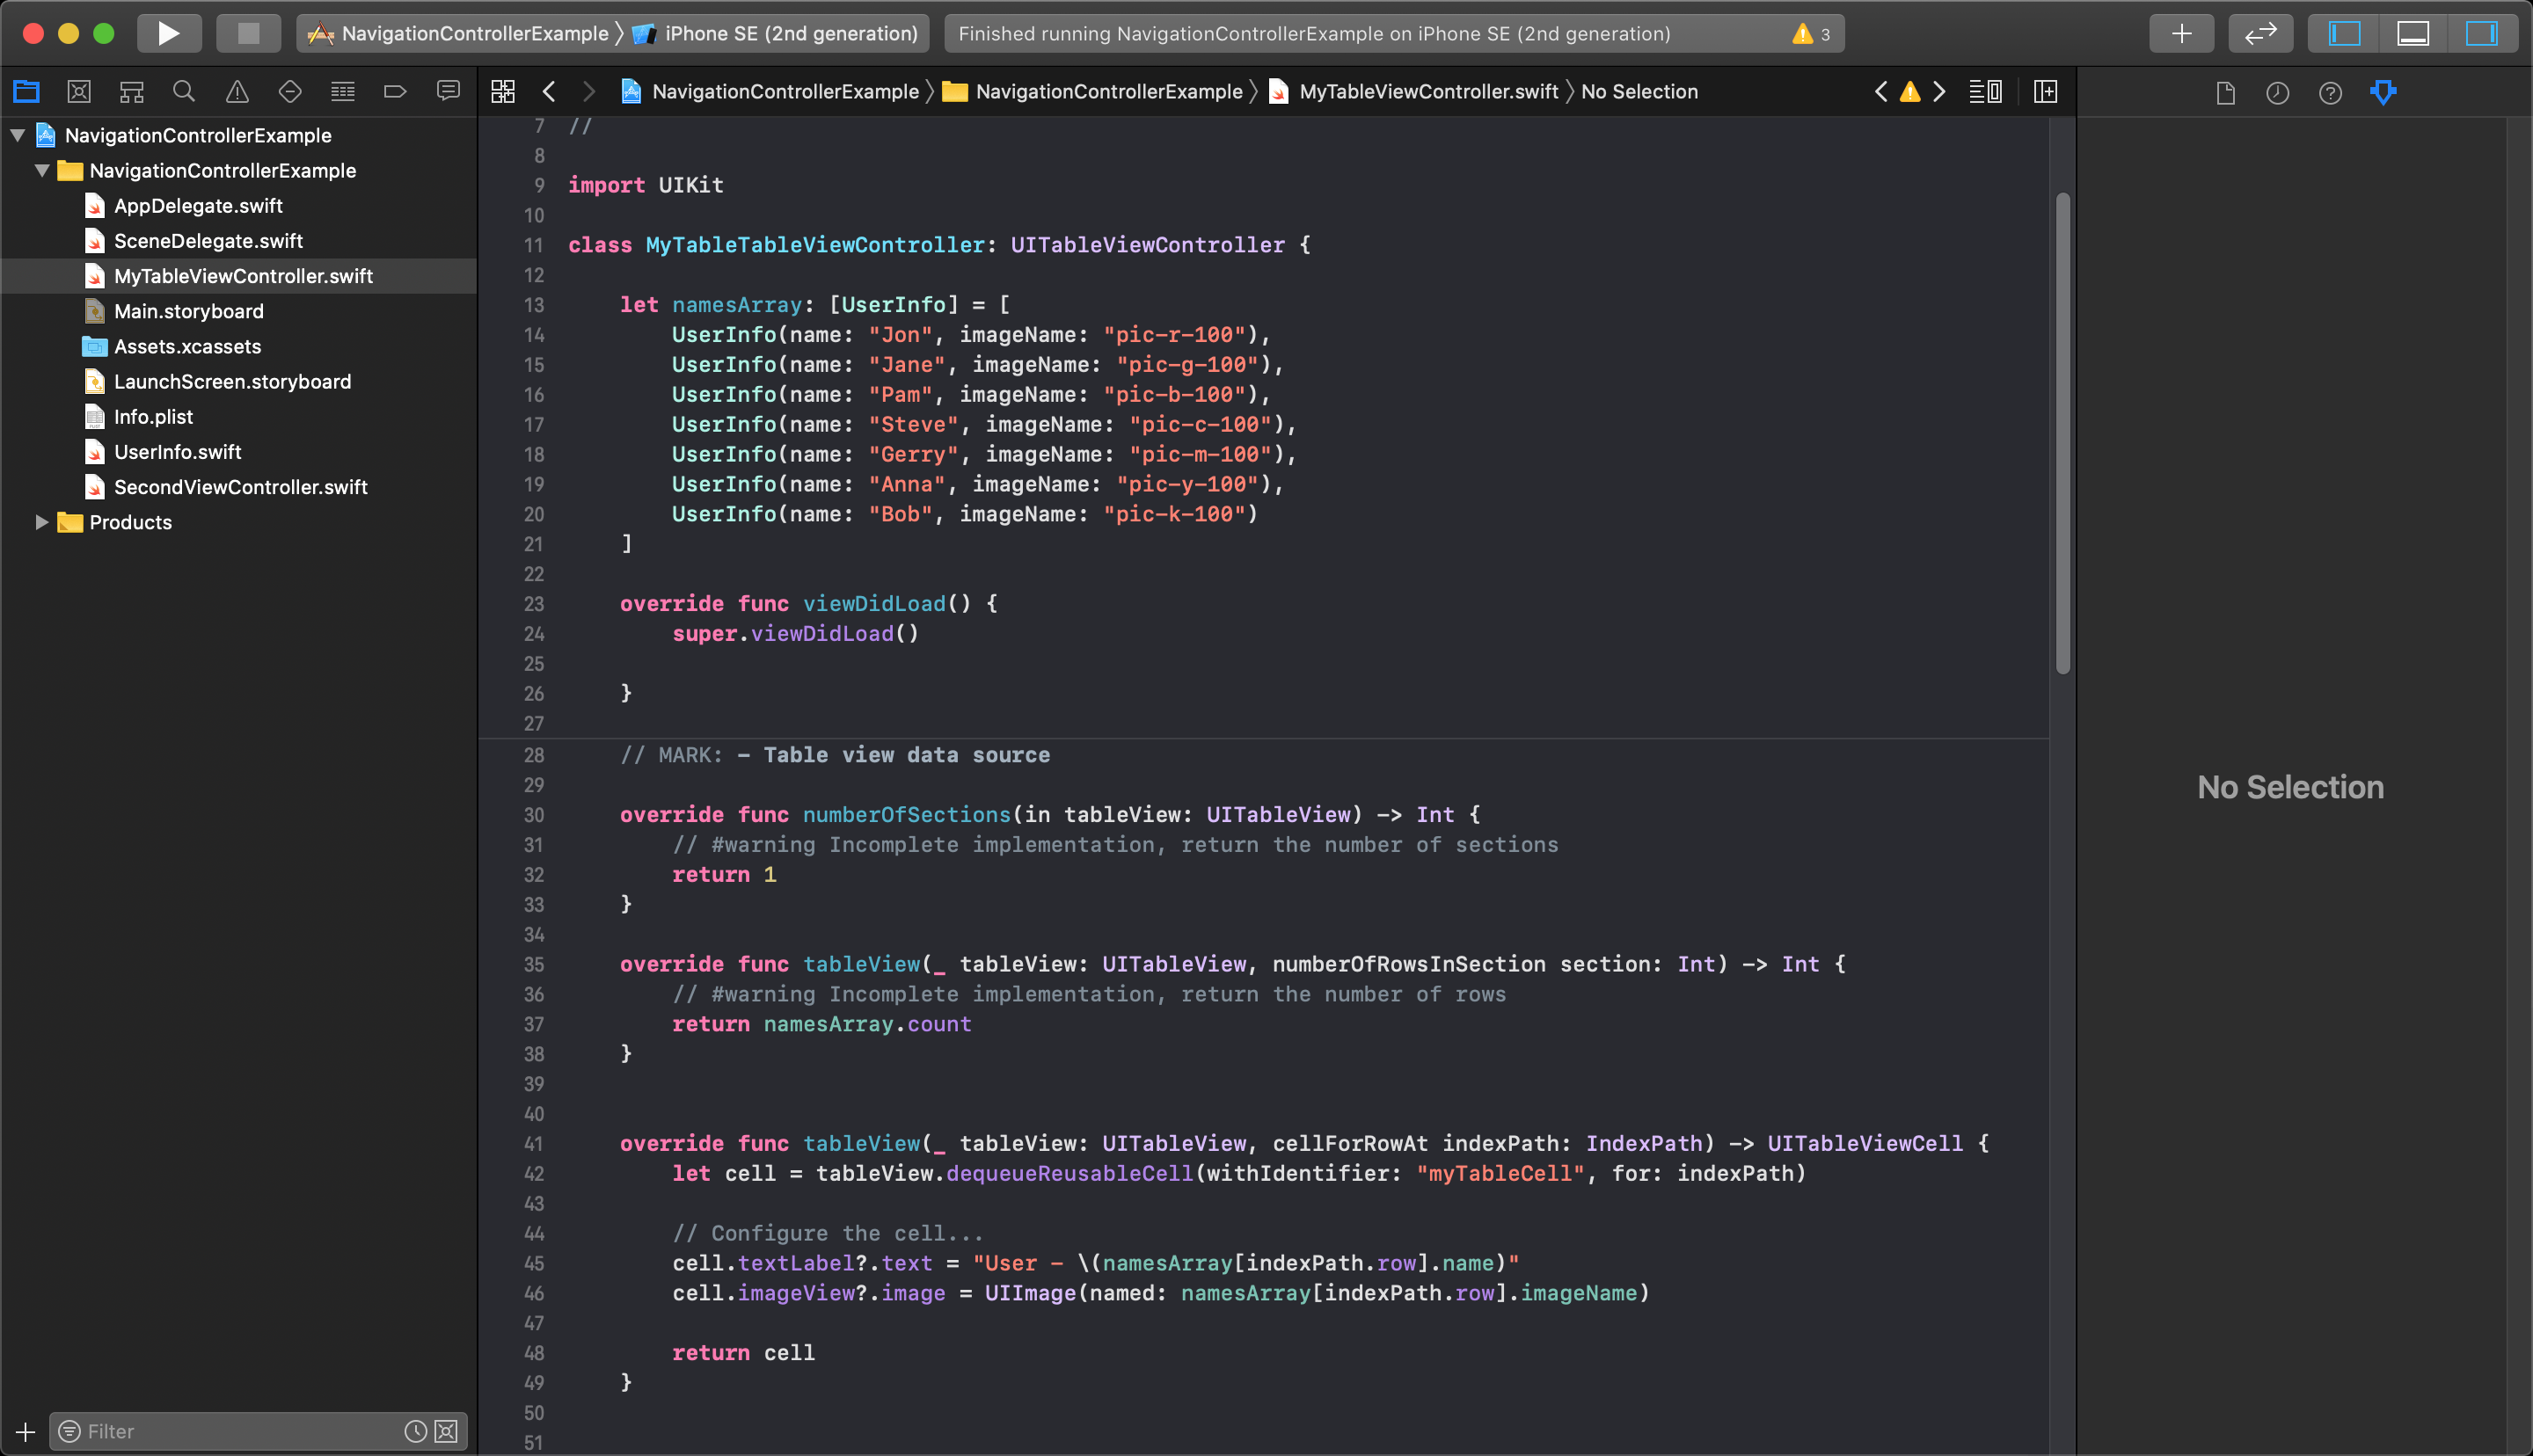Toggle the navigator panel
The height and width of the screenshot is (1456, 2533).
(x=2345, y=33)
